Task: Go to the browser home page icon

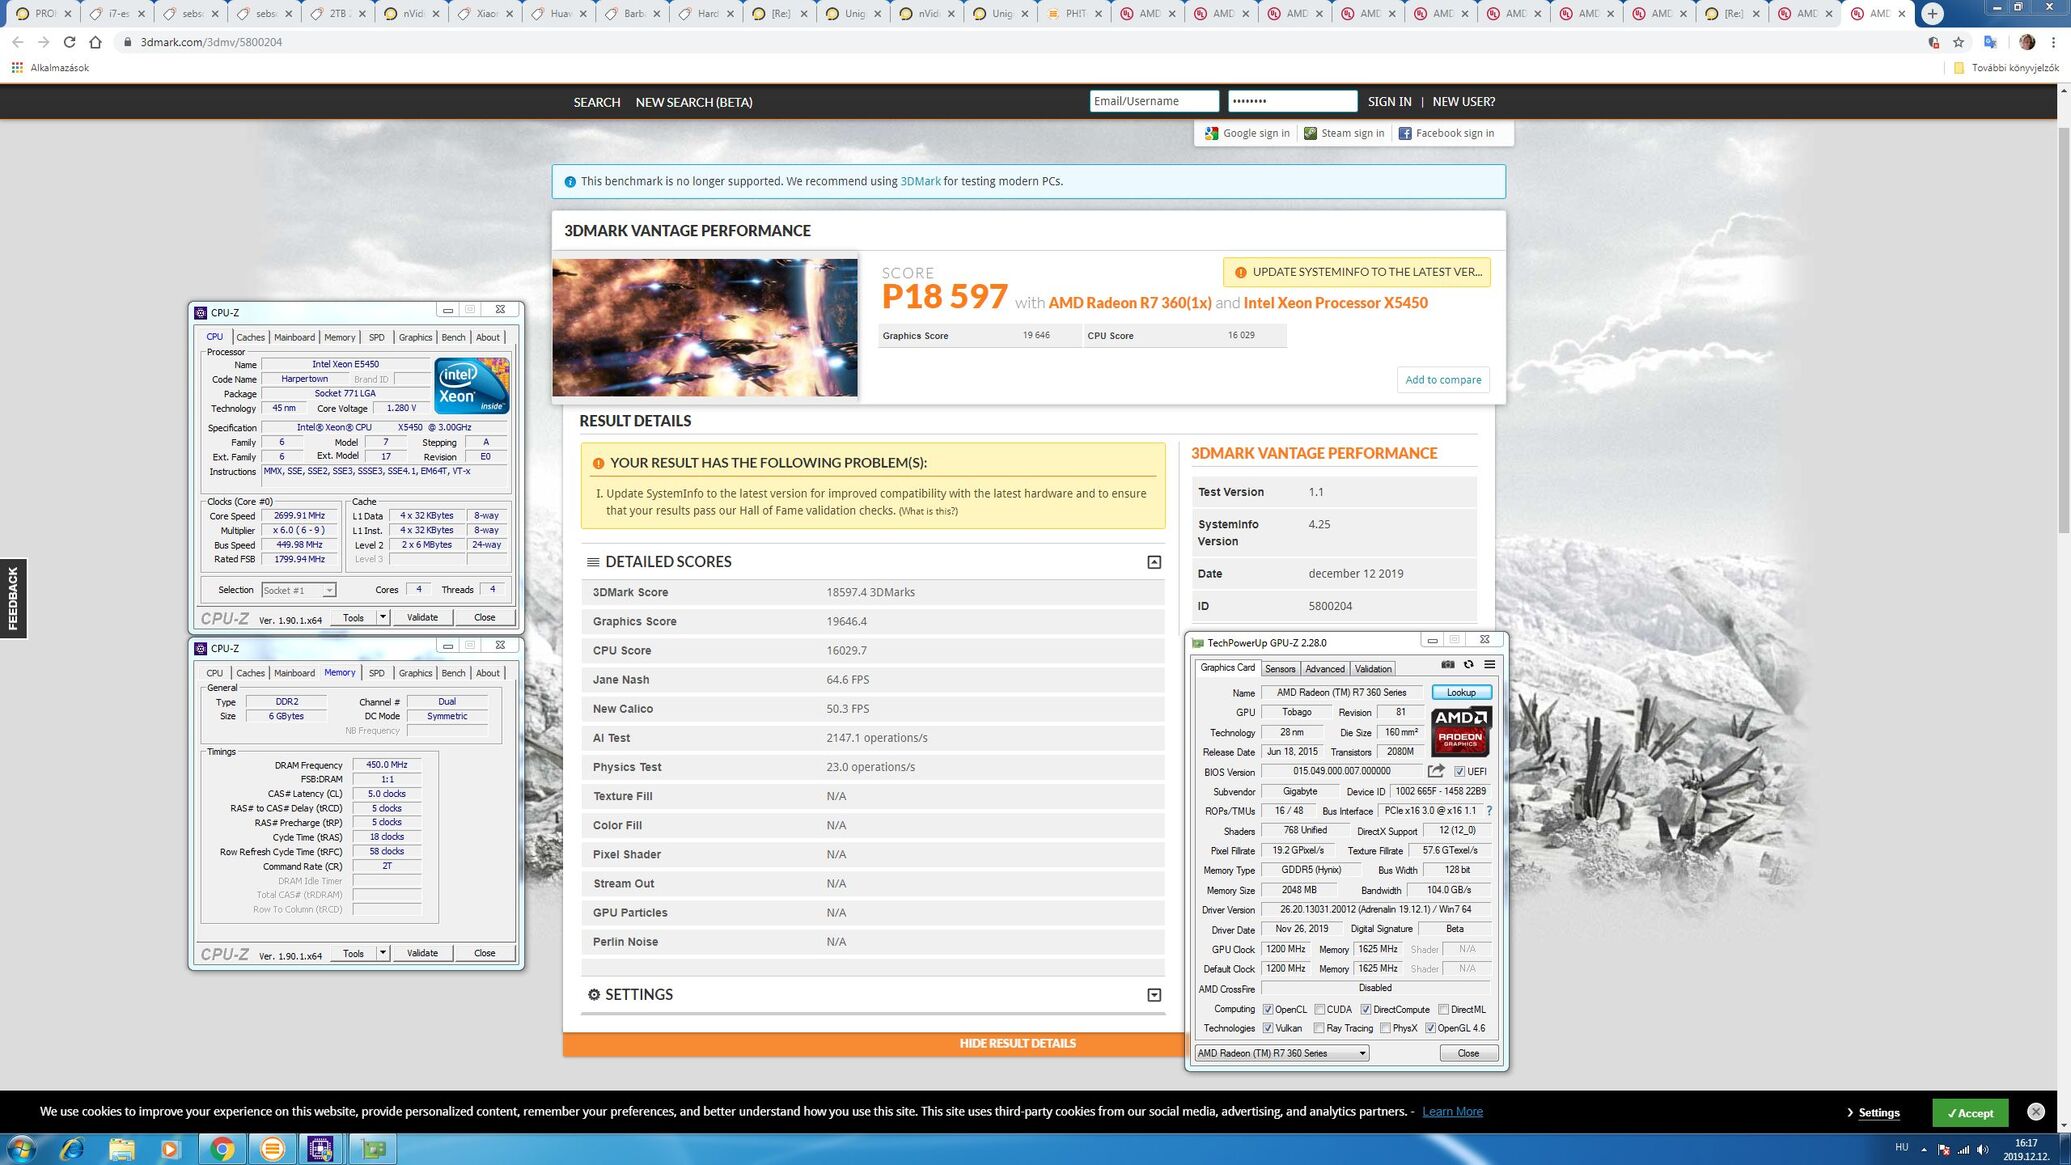Action: [95, 42]
